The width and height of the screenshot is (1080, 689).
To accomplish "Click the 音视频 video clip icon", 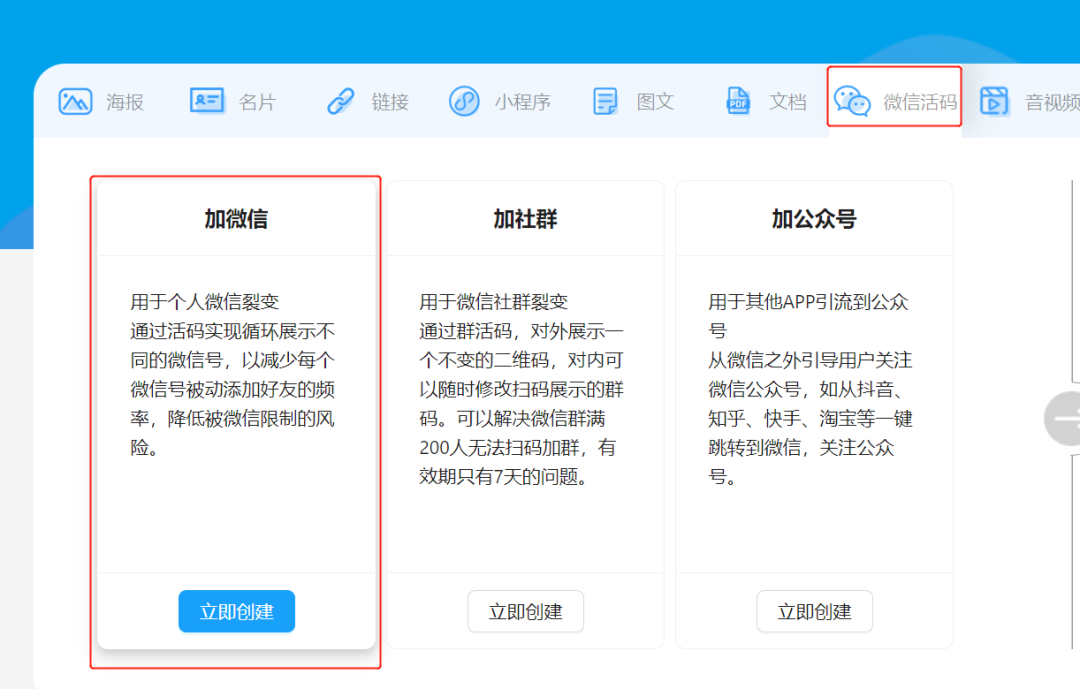I will (x=994, y=101).
